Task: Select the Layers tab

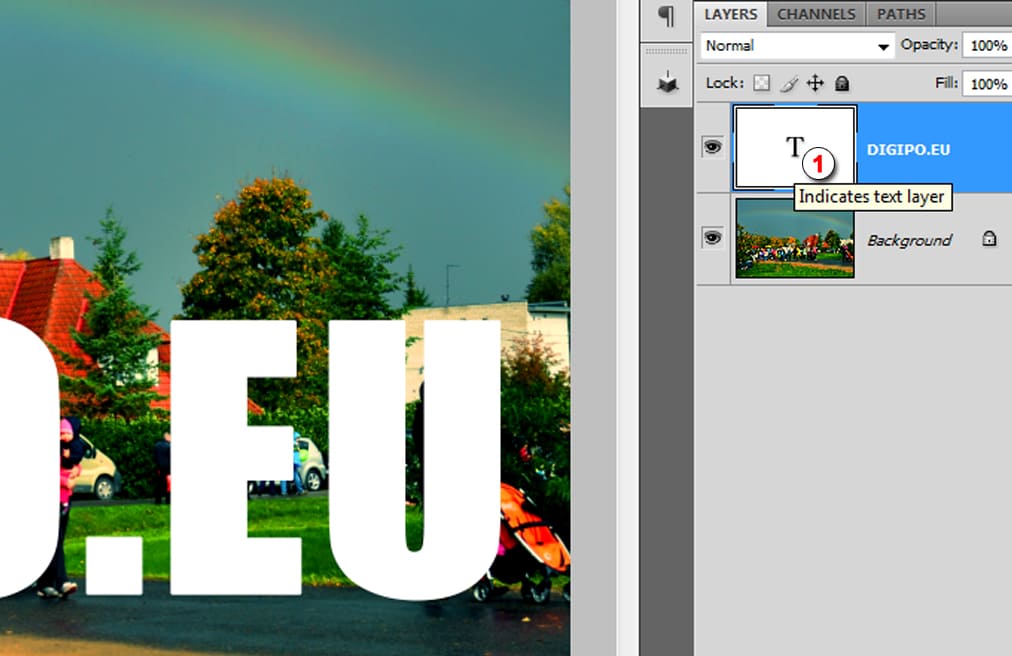Action: coord(731,14)
